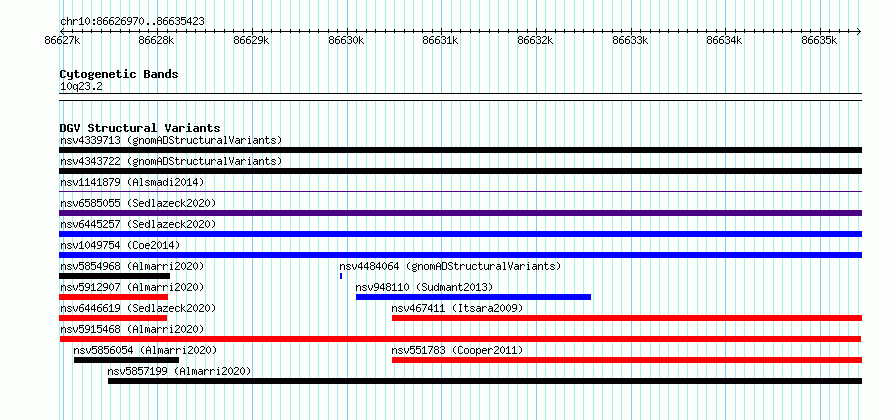Select the tiny blue marker under nsv4484064
890x420 pixels.
(x=341, y=276)
